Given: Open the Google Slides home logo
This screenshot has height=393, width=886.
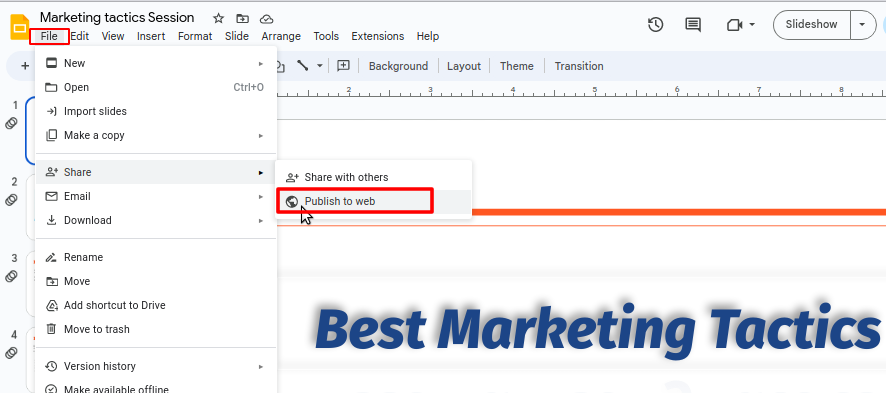Looking at the screenshot, I should [x=19, y=27].
